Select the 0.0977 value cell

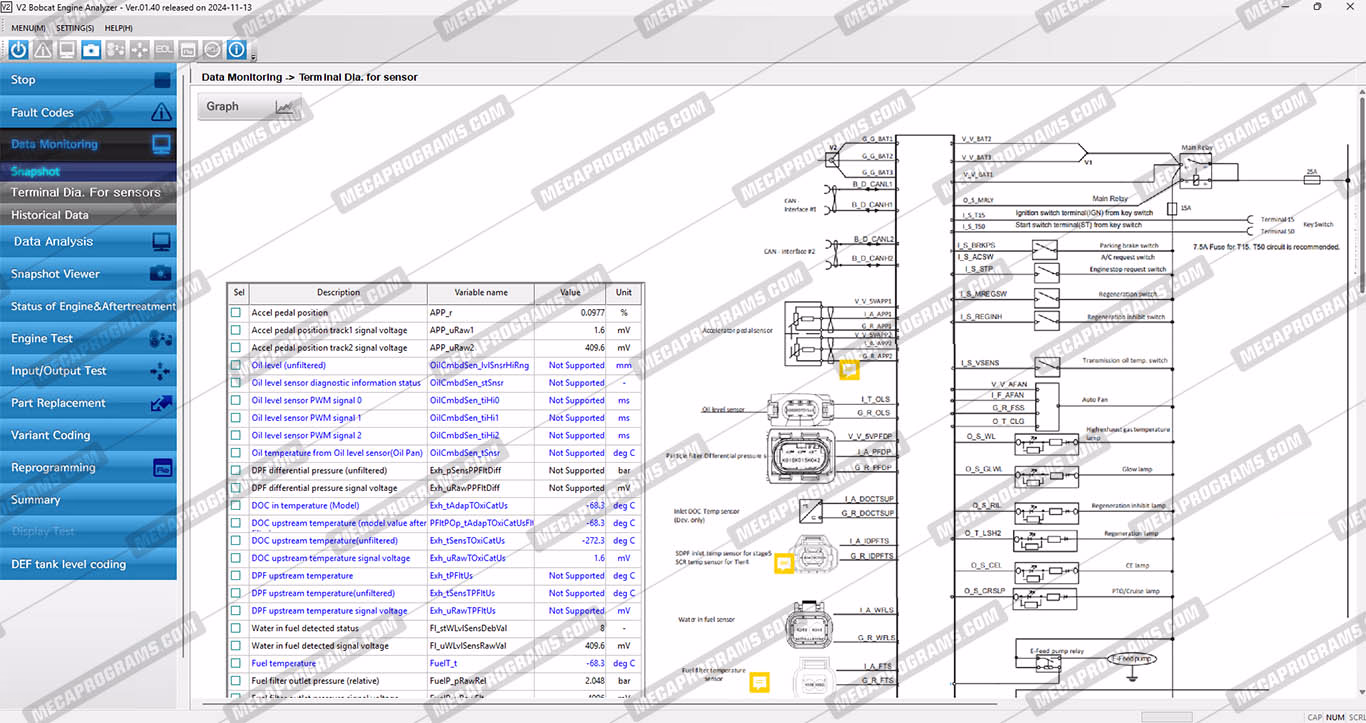pos(570,313)
